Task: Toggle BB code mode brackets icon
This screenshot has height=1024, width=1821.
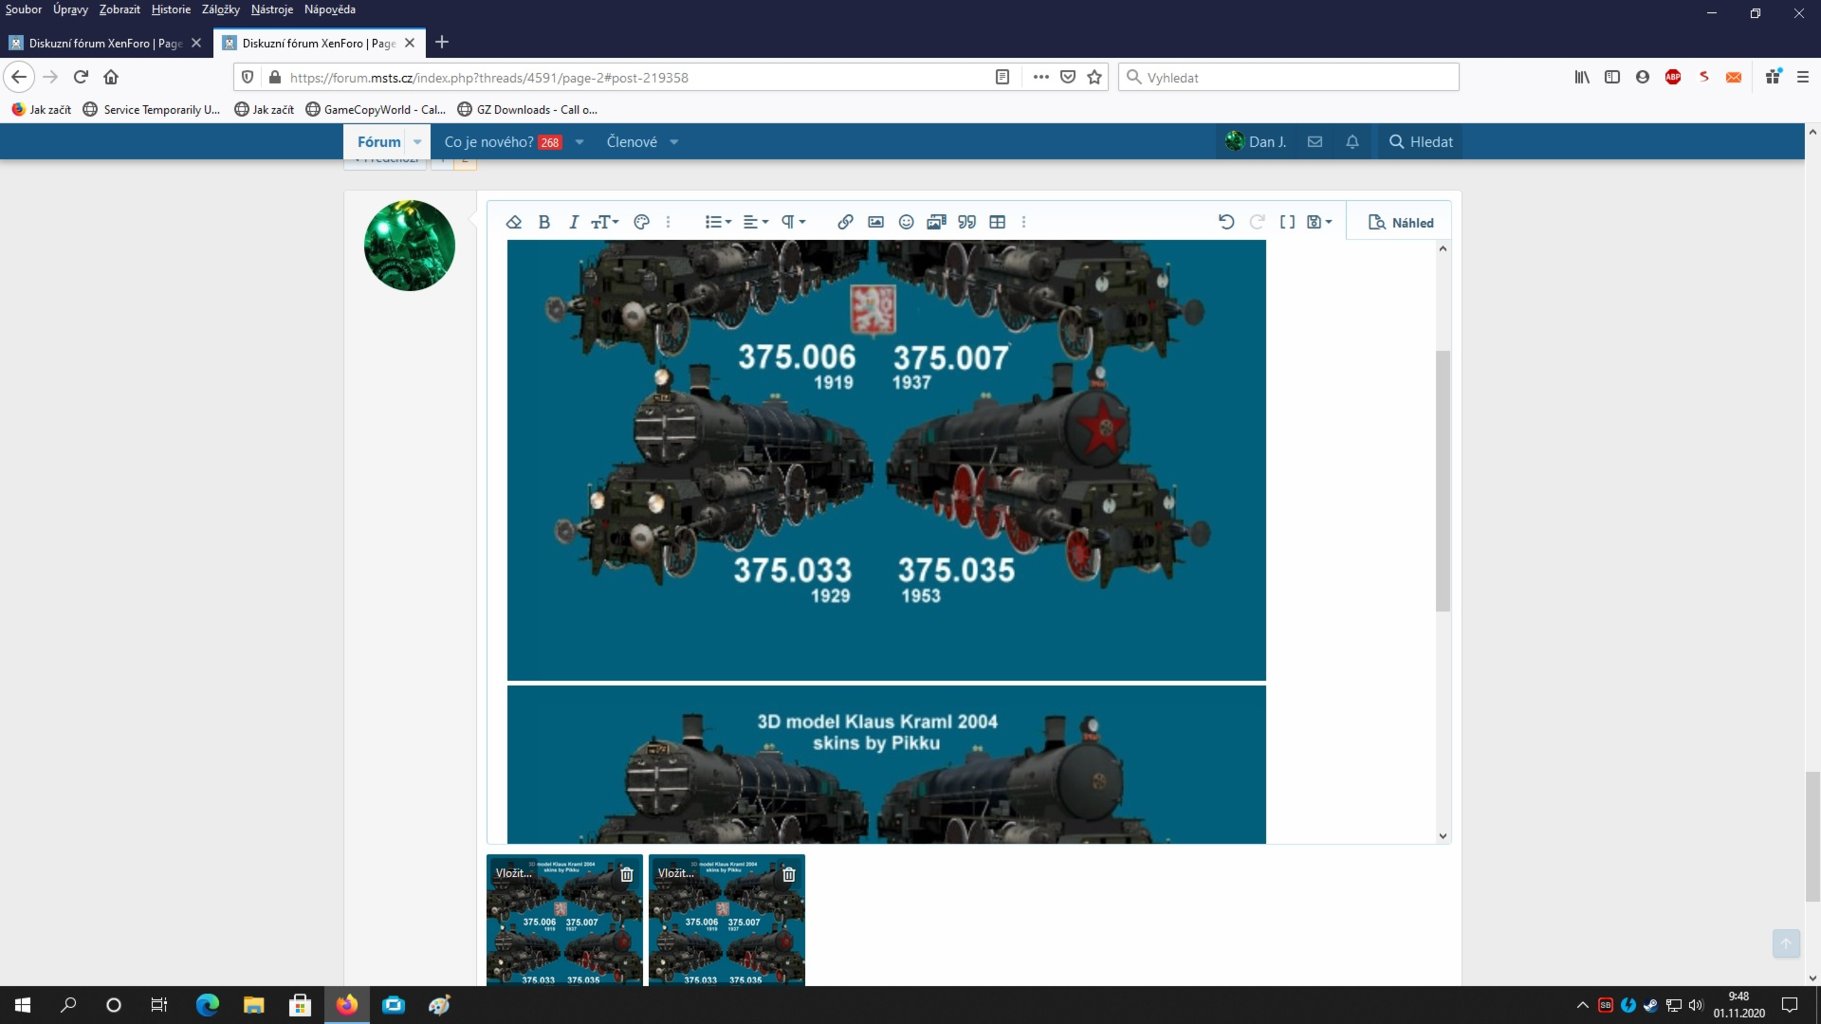Action: (1287, 222)
